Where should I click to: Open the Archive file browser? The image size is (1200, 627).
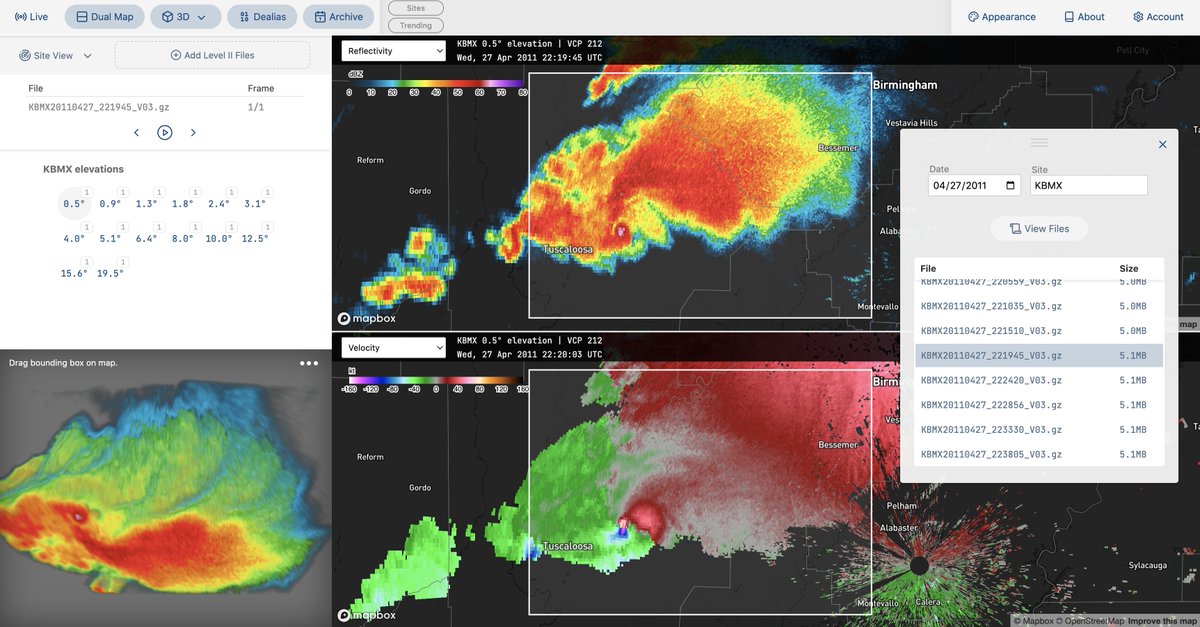(338, 16)
